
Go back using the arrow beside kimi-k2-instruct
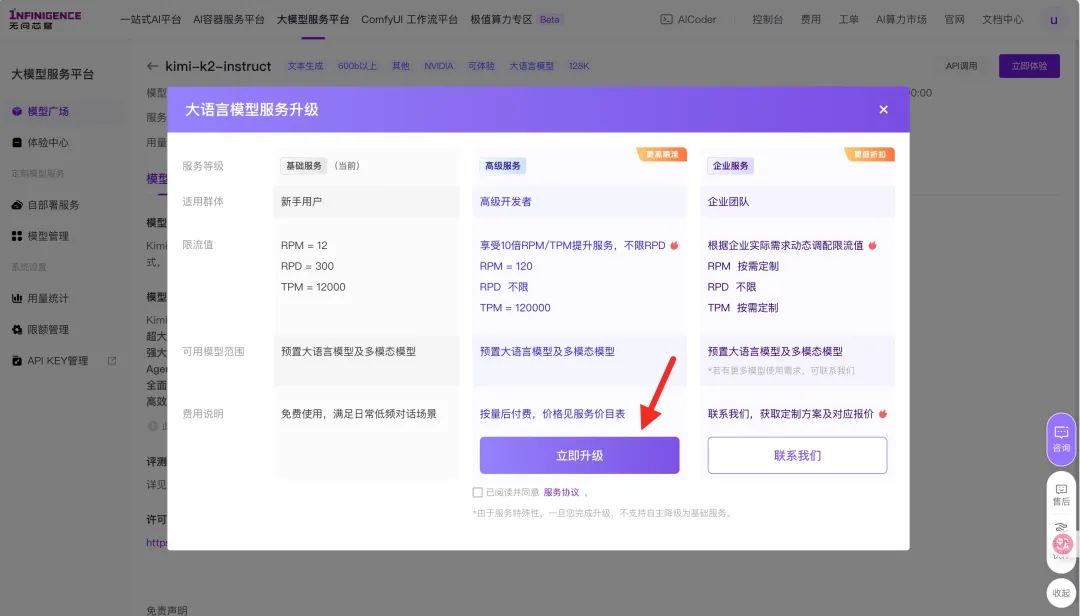click(152, 66)
